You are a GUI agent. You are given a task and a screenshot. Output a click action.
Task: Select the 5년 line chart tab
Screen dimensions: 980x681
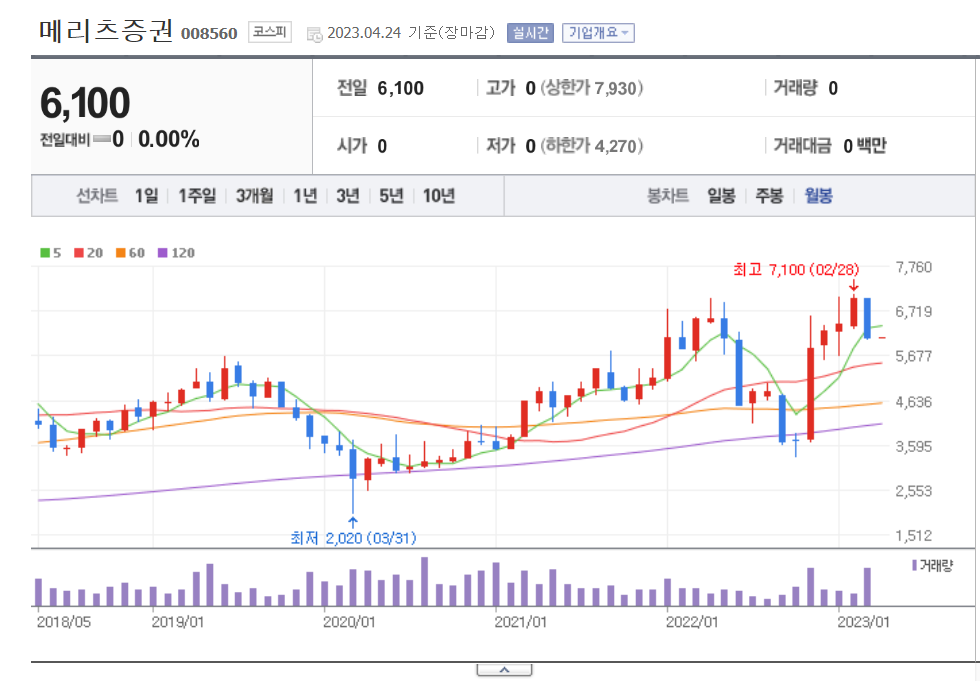click(x=391, y=196)
